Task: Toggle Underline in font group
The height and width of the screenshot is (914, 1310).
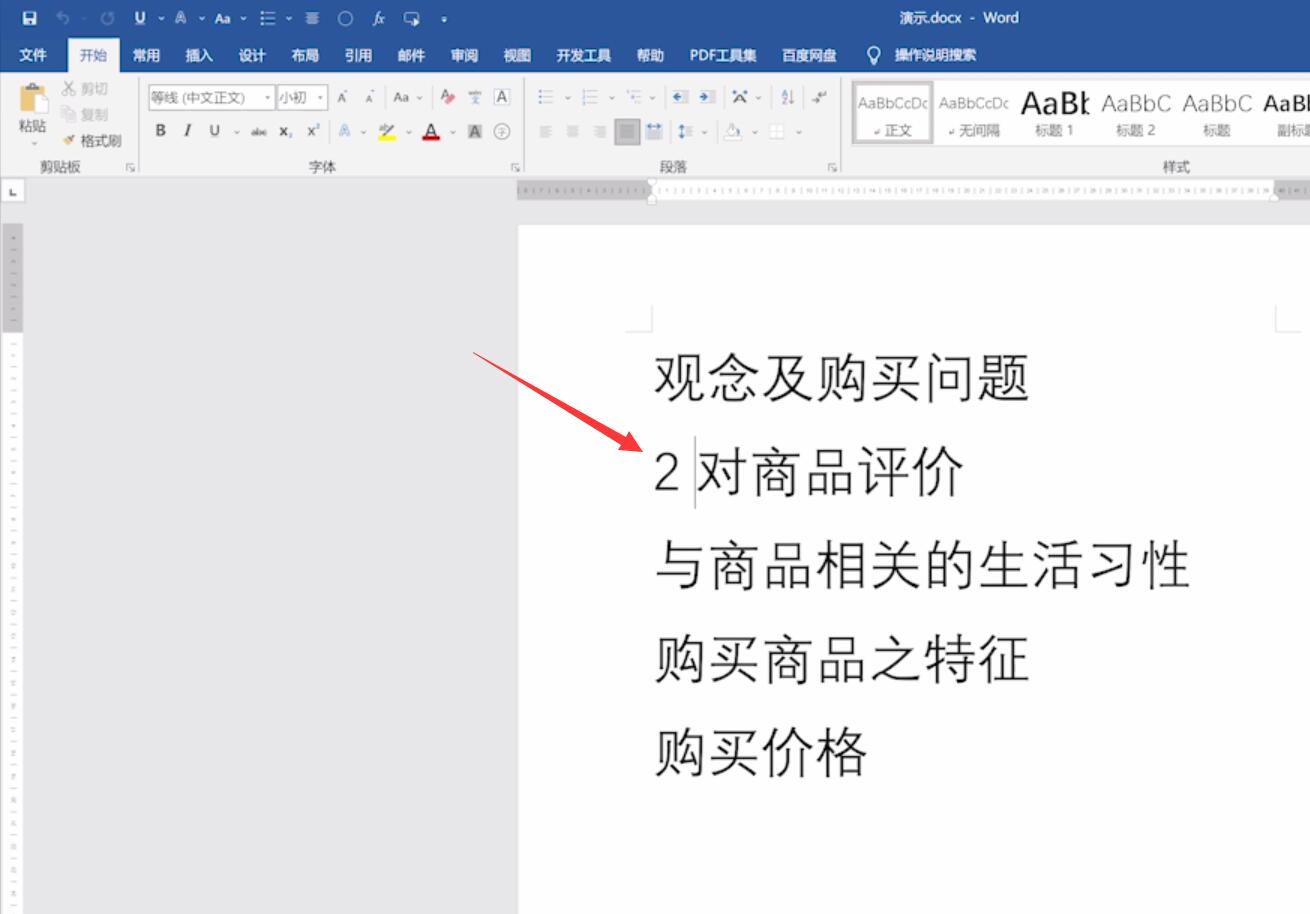Action: pyautogui.click(x=214, y=131)
